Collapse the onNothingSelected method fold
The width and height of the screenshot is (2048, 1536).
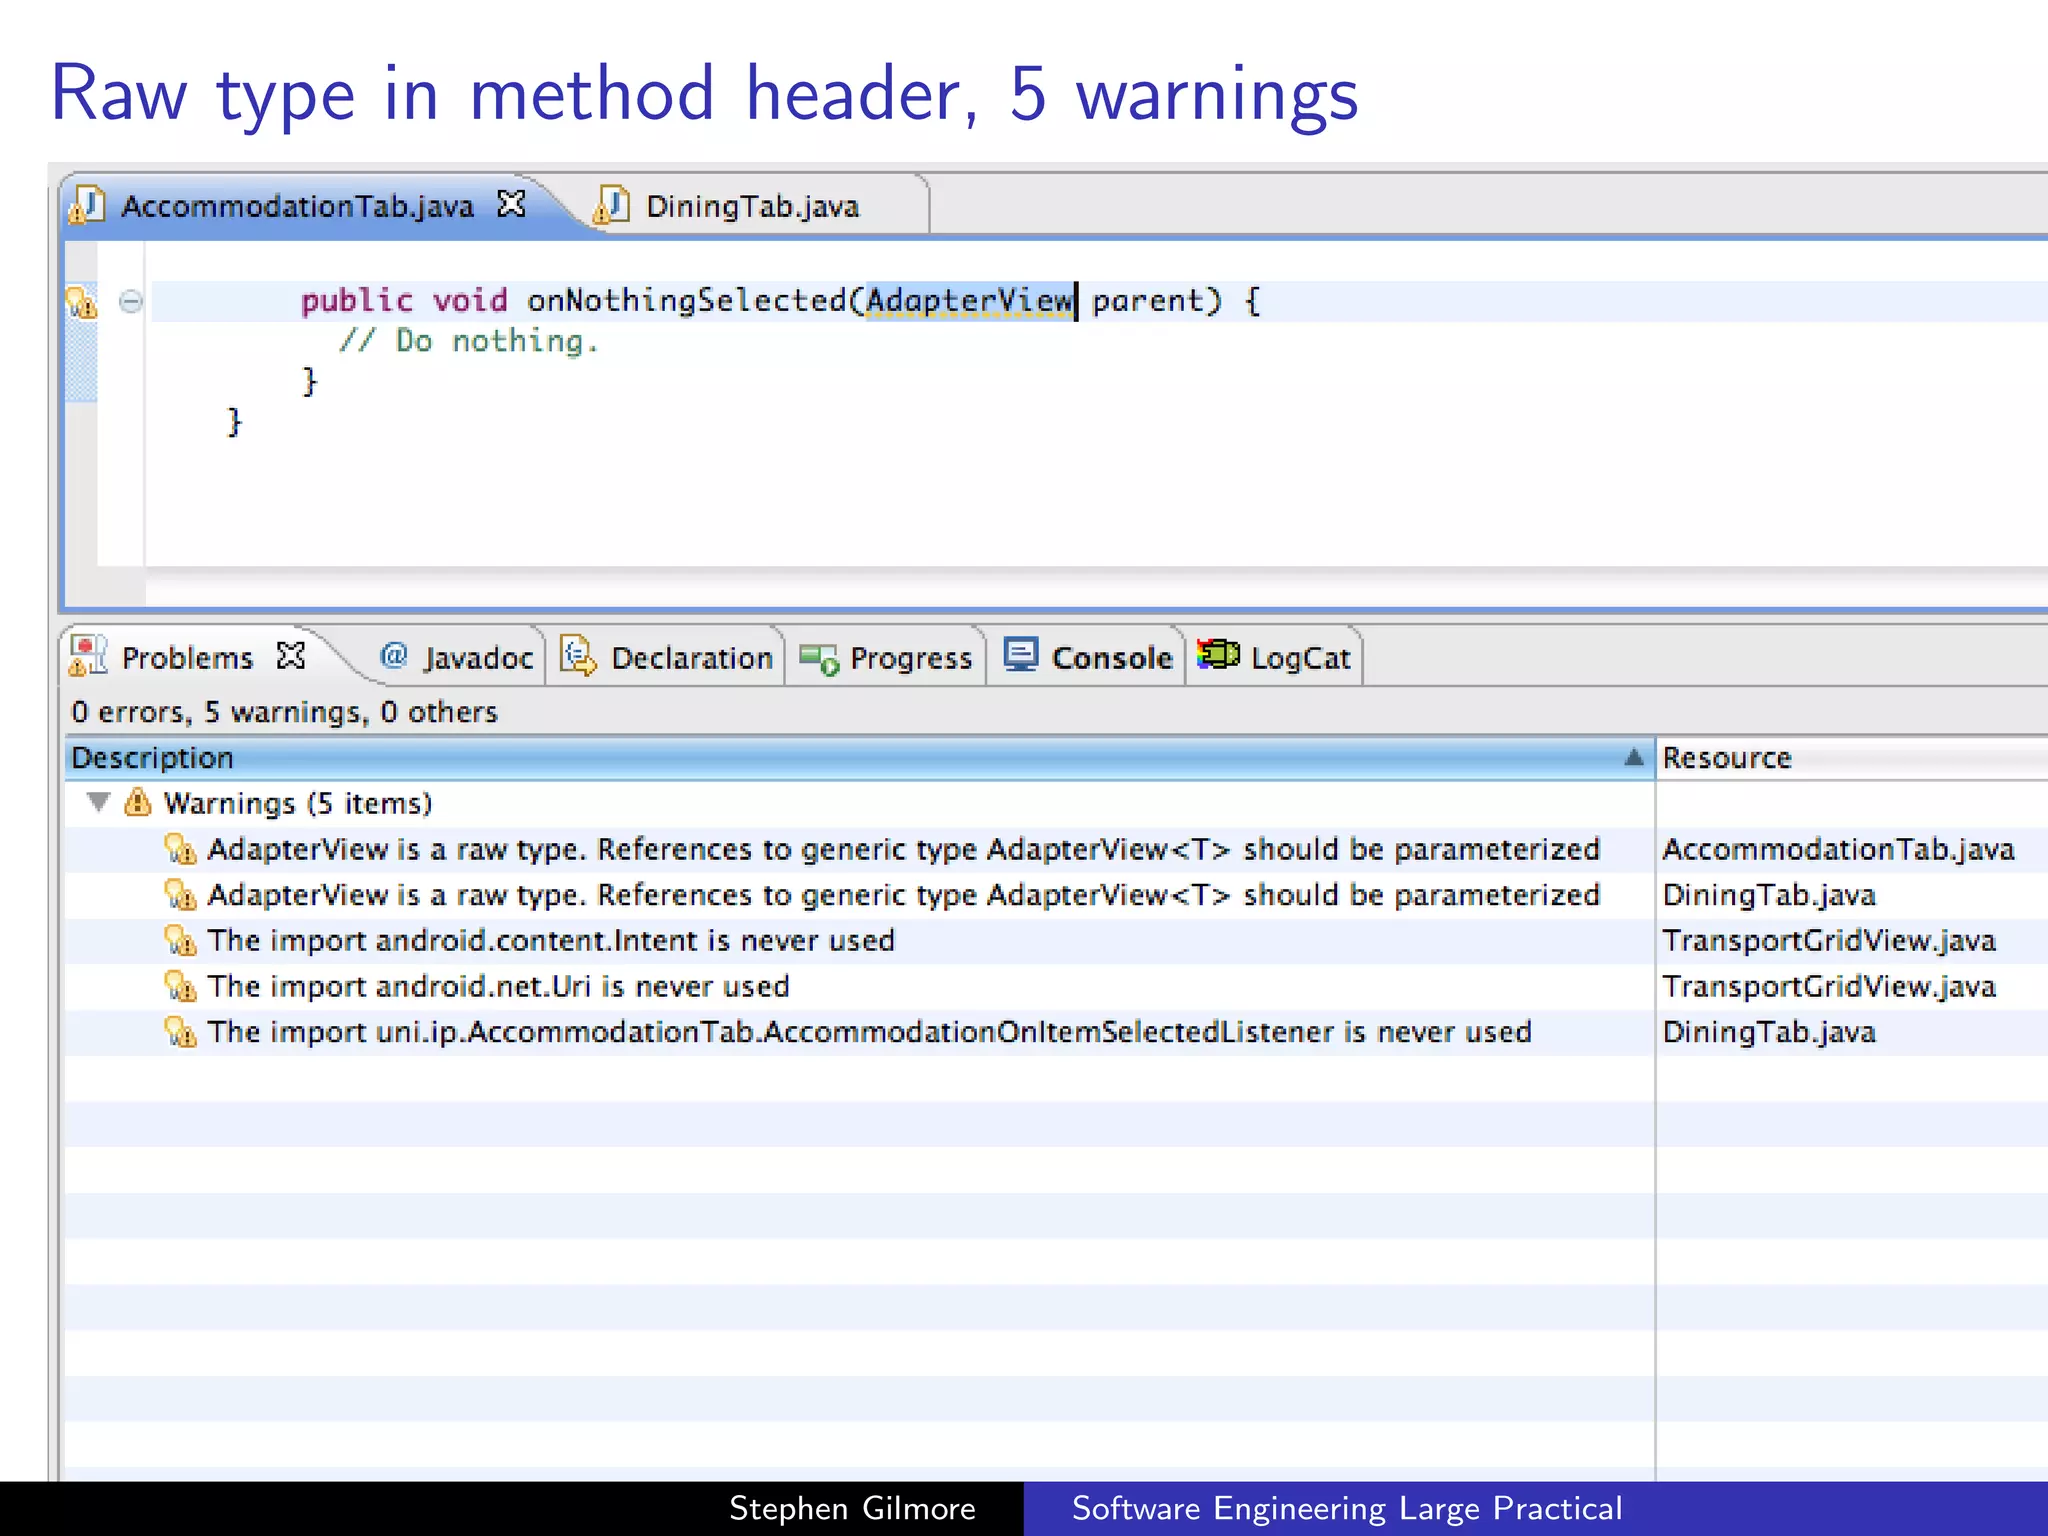click(x=131, y=301)
